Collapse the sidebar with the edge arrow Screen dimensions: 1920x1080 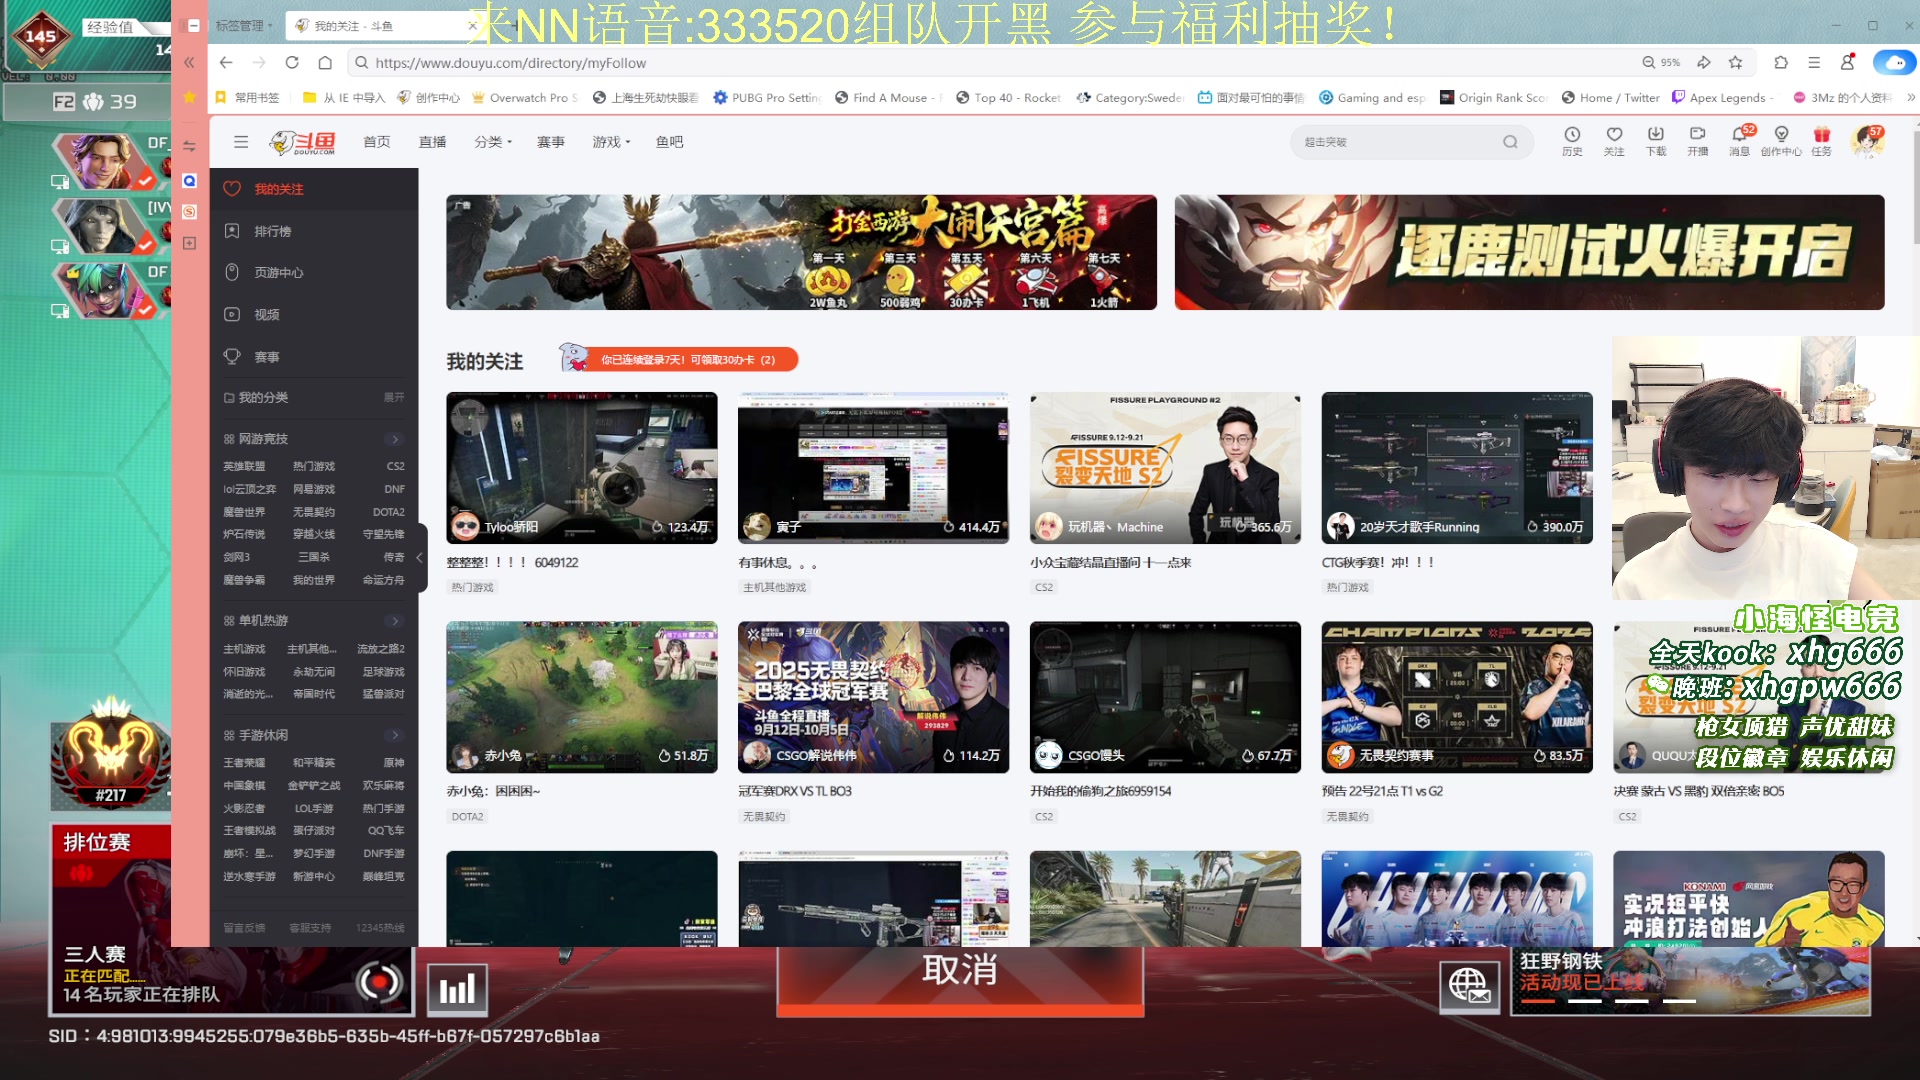click(x=420, y=557)
